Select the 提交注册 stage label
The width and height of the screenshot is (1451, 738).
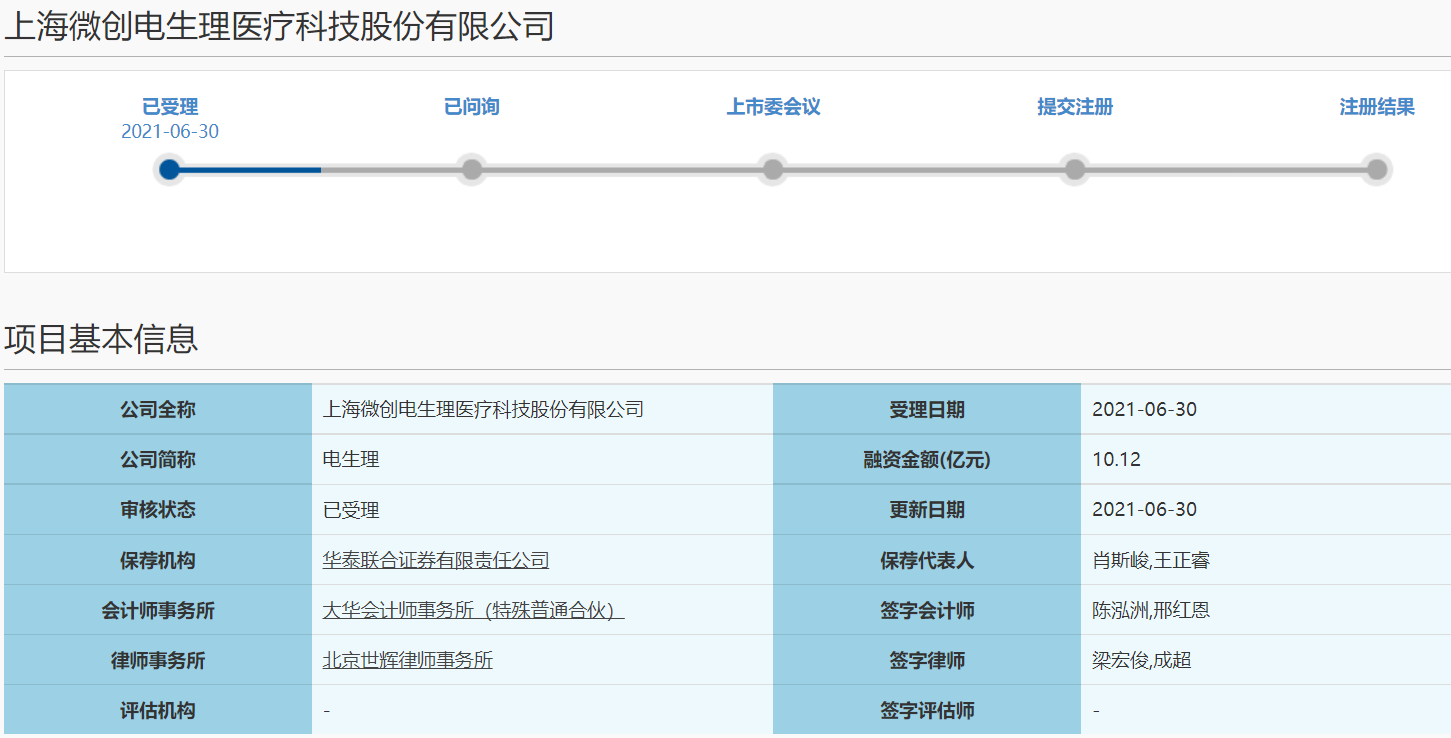pos(1075,107)
